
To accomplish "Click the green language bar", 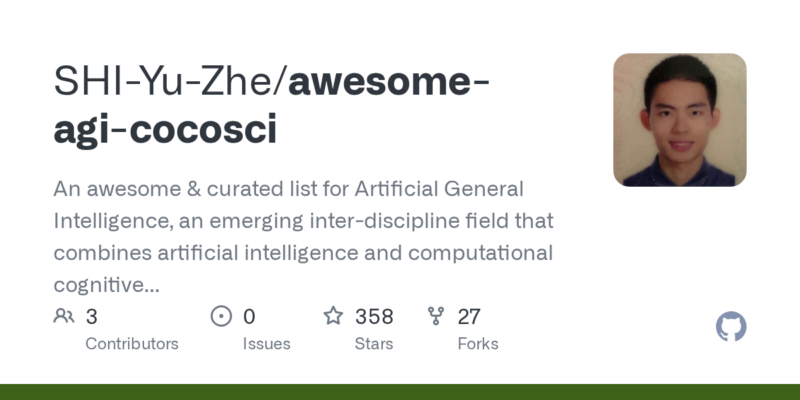I will [400, 391].
